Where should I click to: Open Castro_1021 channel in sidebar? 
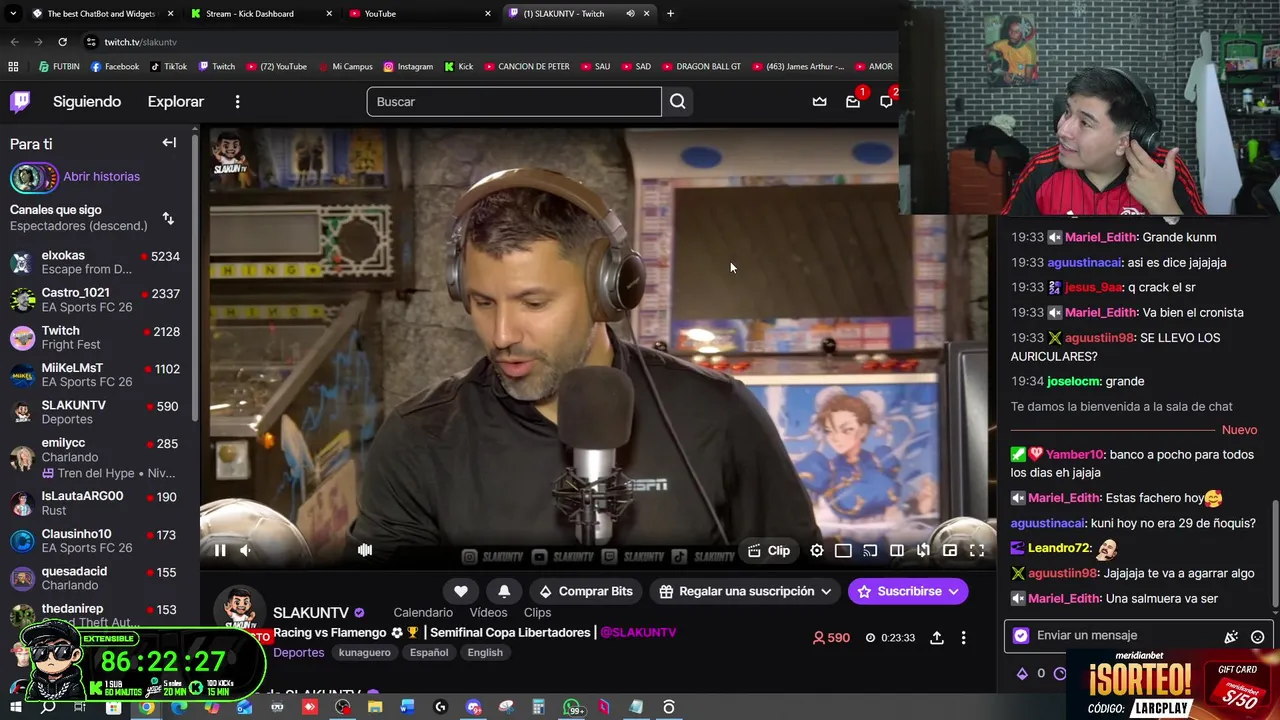98,300
